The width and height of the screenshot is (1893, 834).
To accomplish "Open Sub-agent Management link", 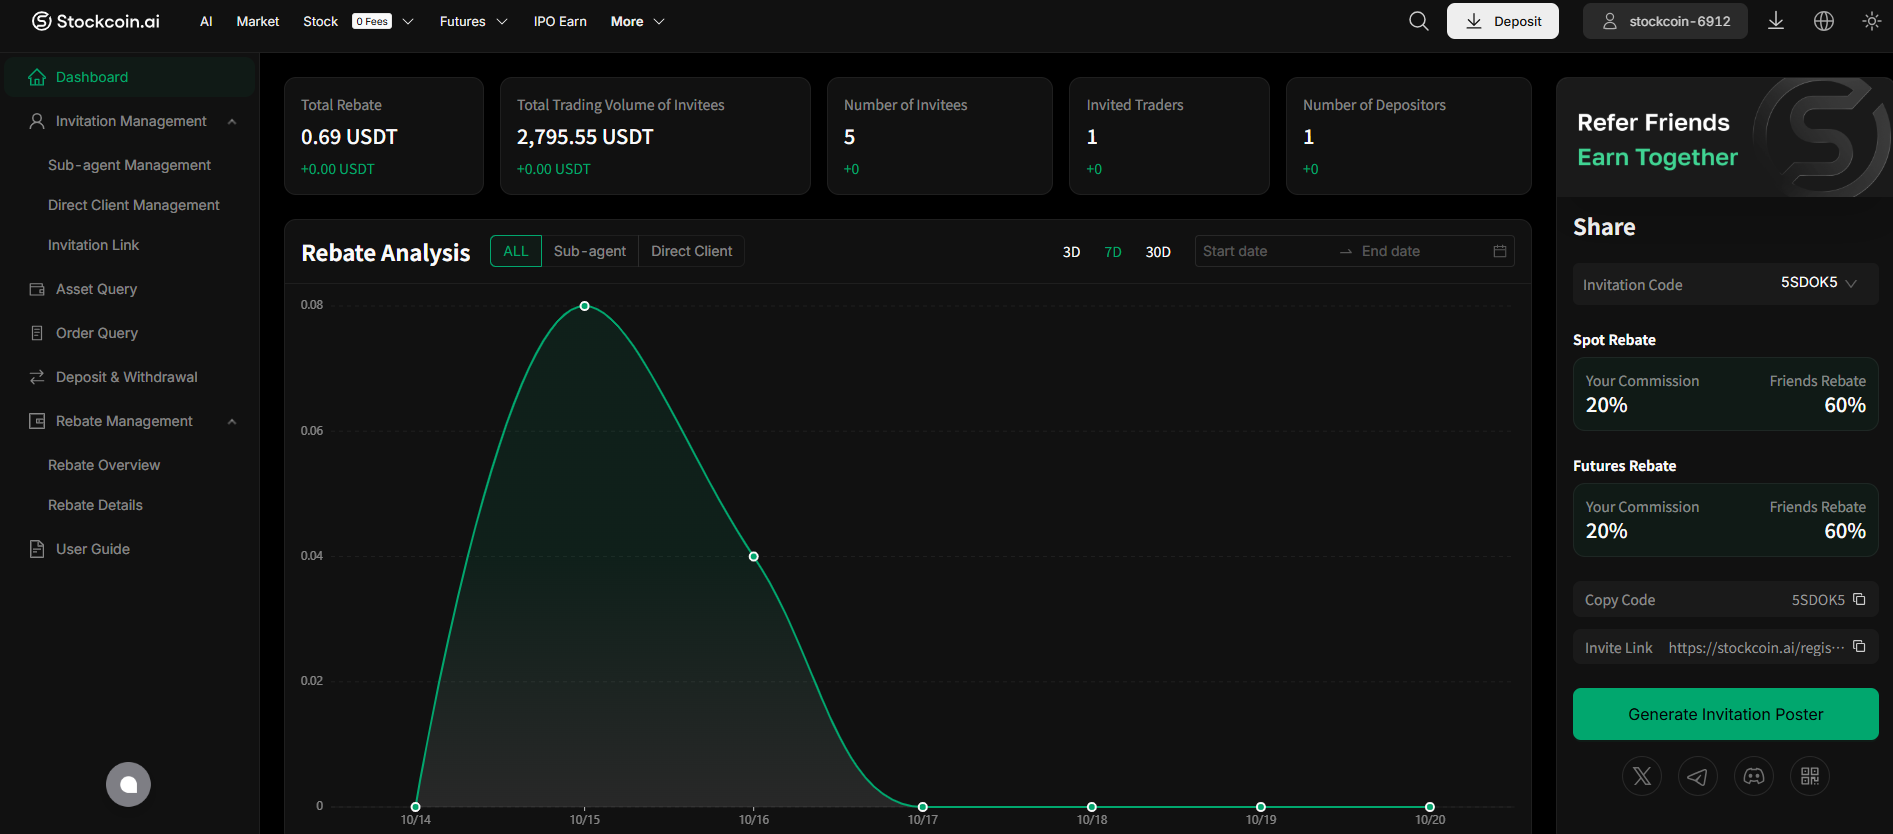I will point(129,165).
